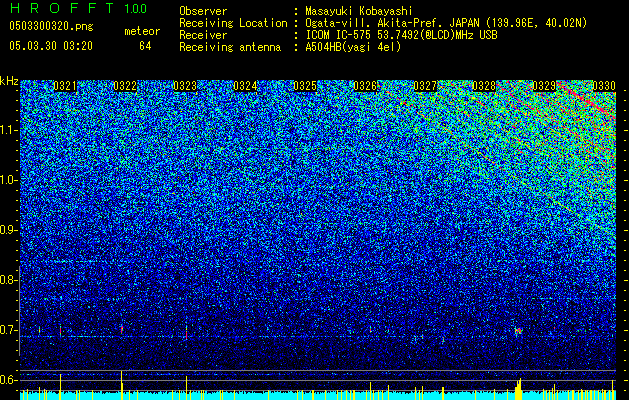Click the kHz axis unit label

[x=9, y=81]
